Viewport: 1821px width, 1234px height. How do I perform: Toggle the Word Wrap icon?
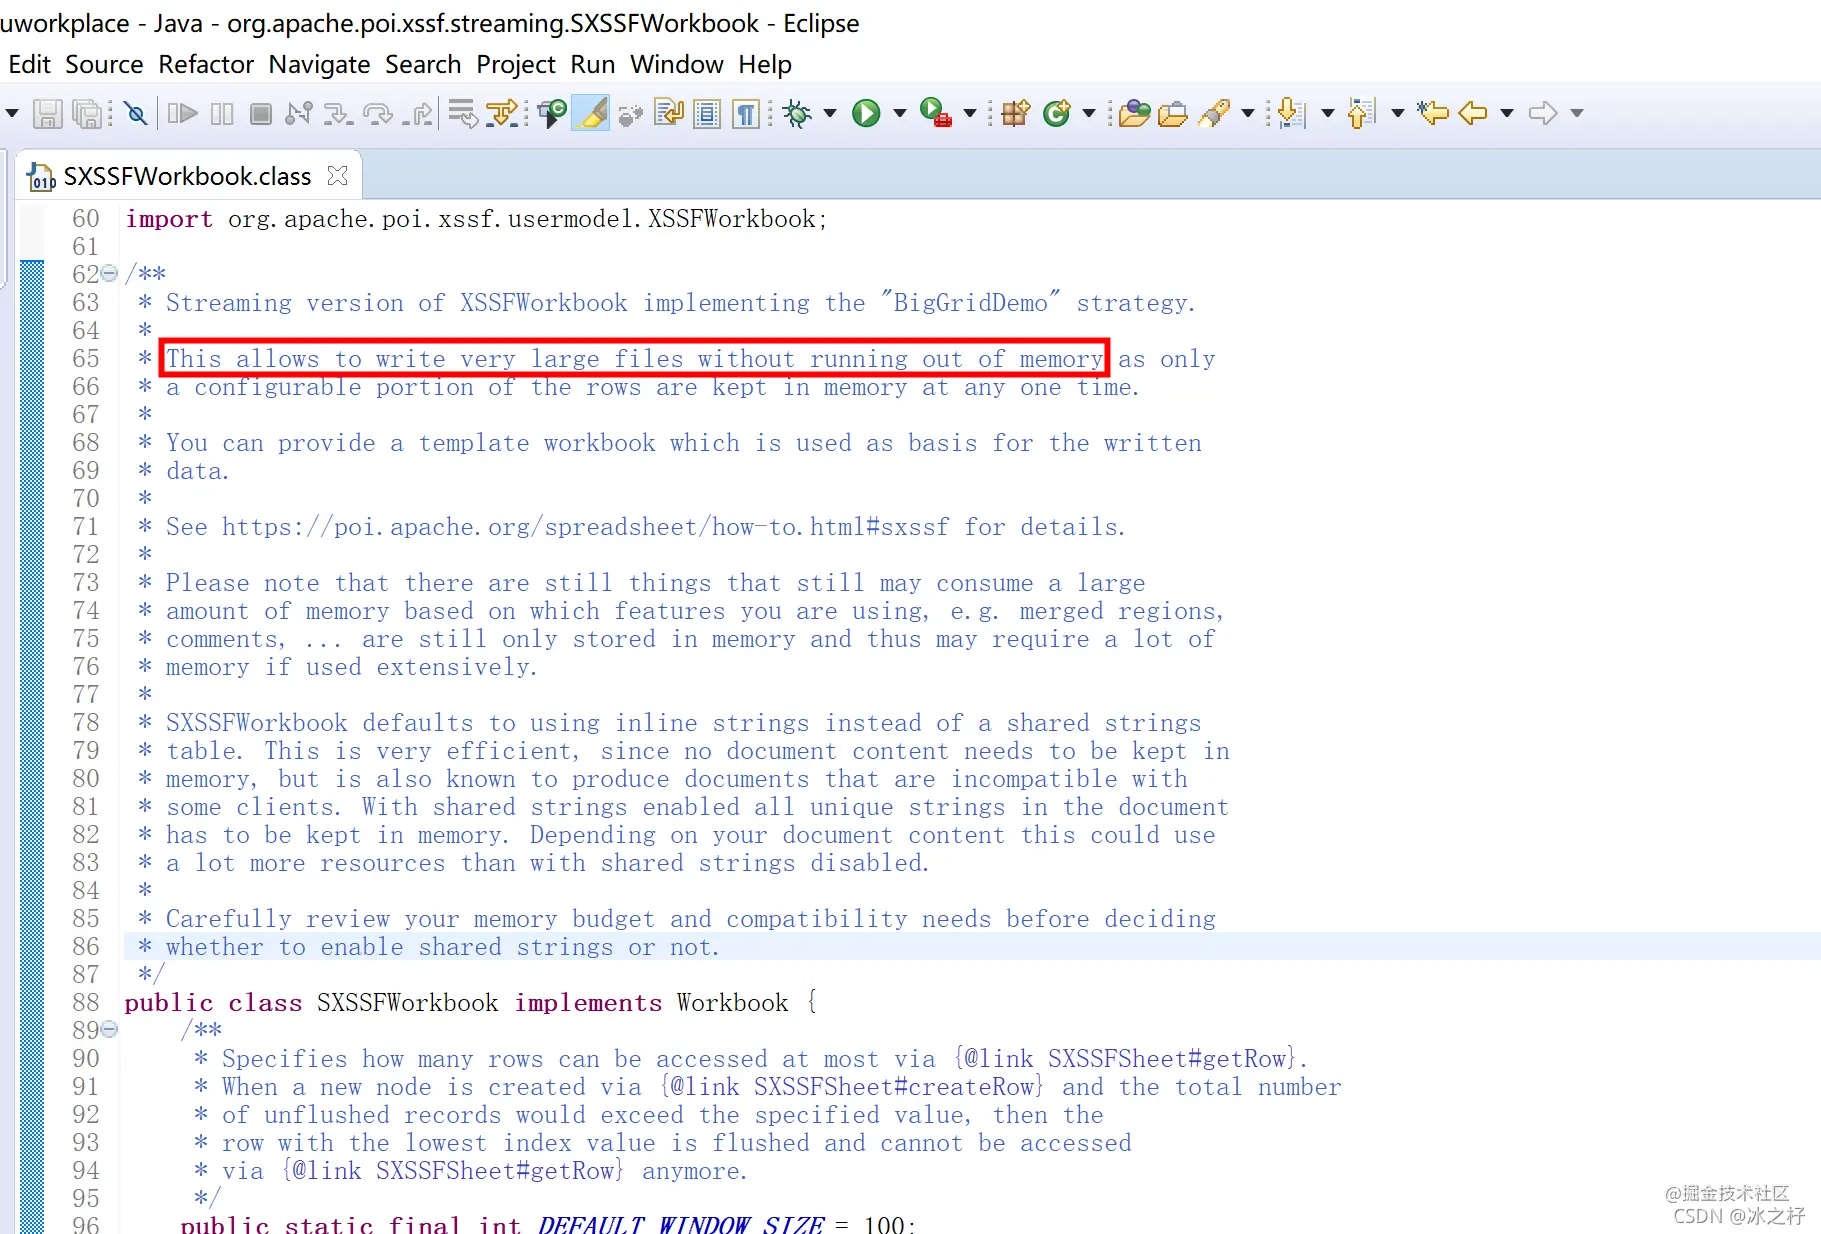point(669,113)
